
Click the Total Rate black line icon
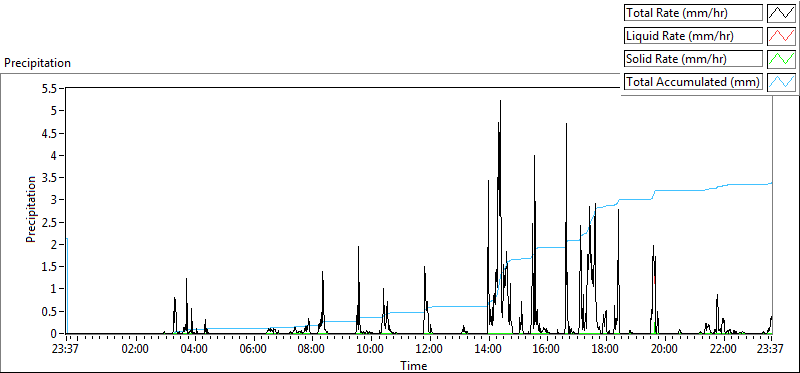tap(782, 13)
